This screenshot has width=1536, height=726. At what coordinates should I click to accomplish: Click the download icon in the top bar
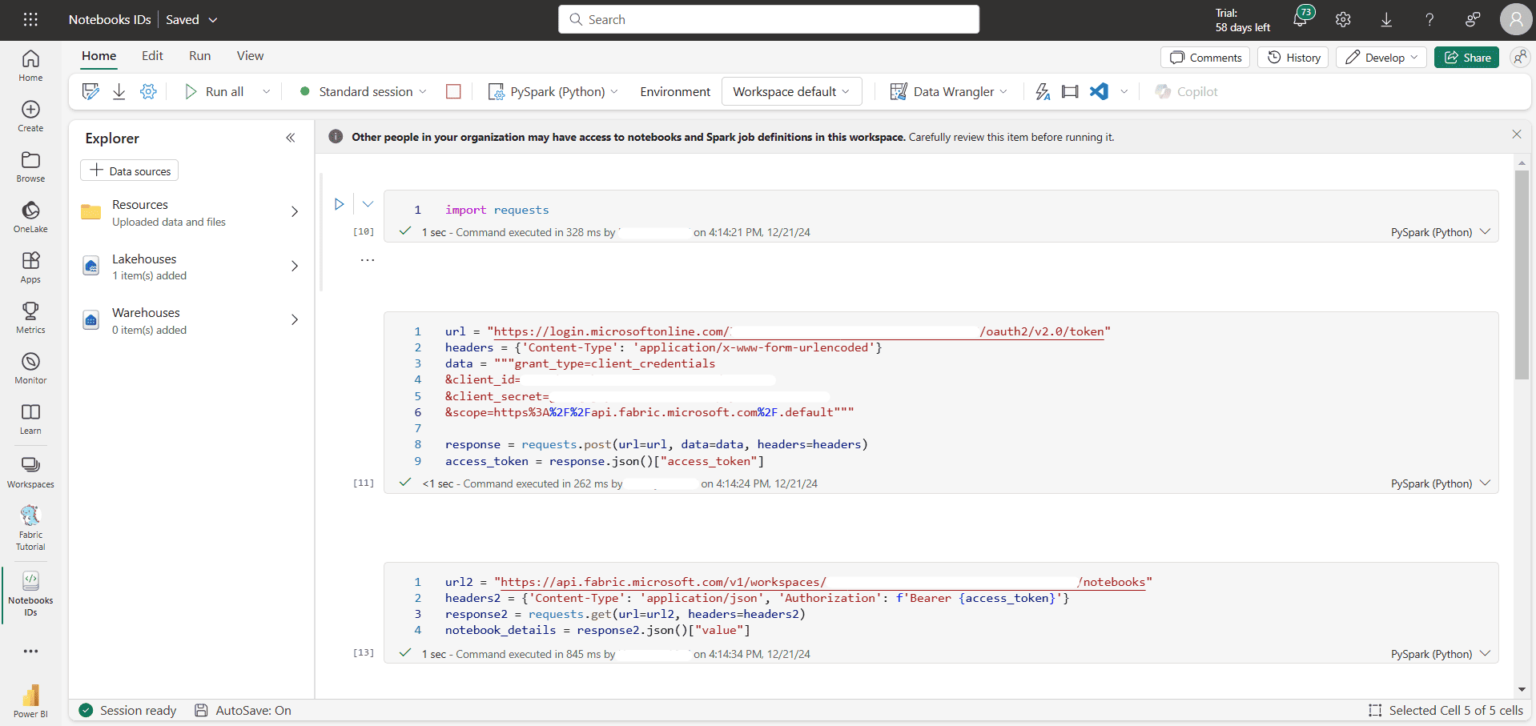(1386, 19)
